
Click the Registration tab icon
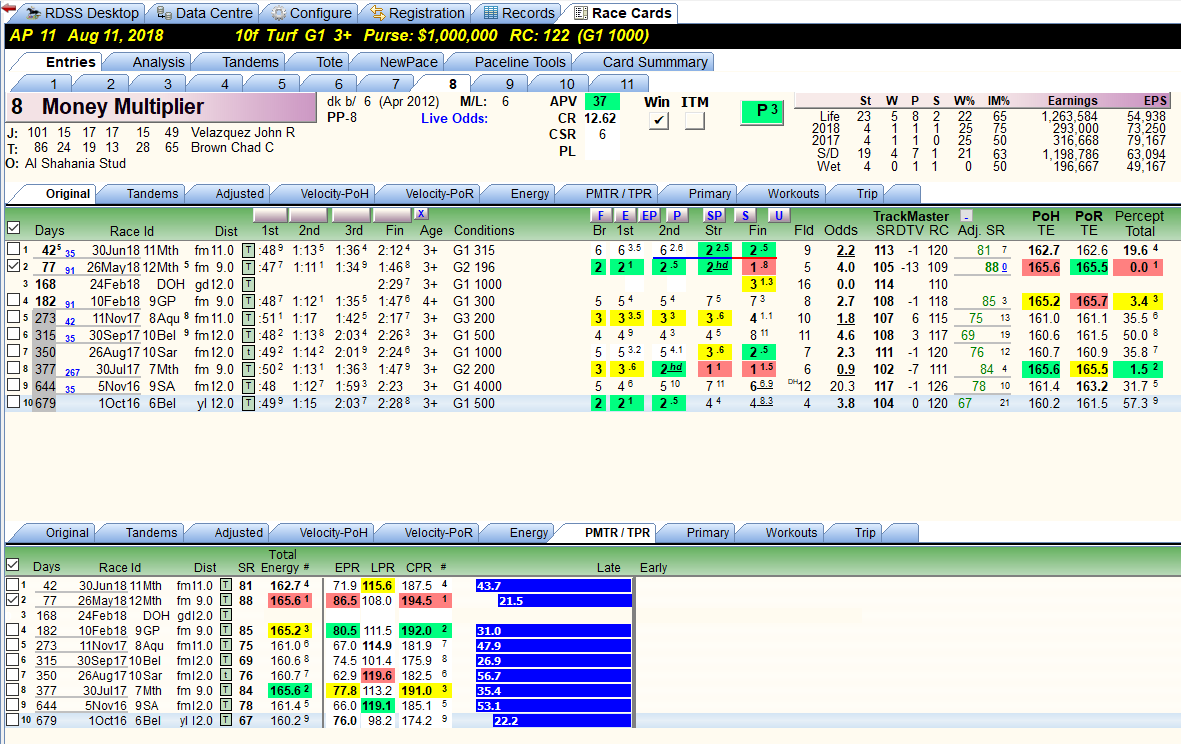pyautogui.click(x=377, y=13)
